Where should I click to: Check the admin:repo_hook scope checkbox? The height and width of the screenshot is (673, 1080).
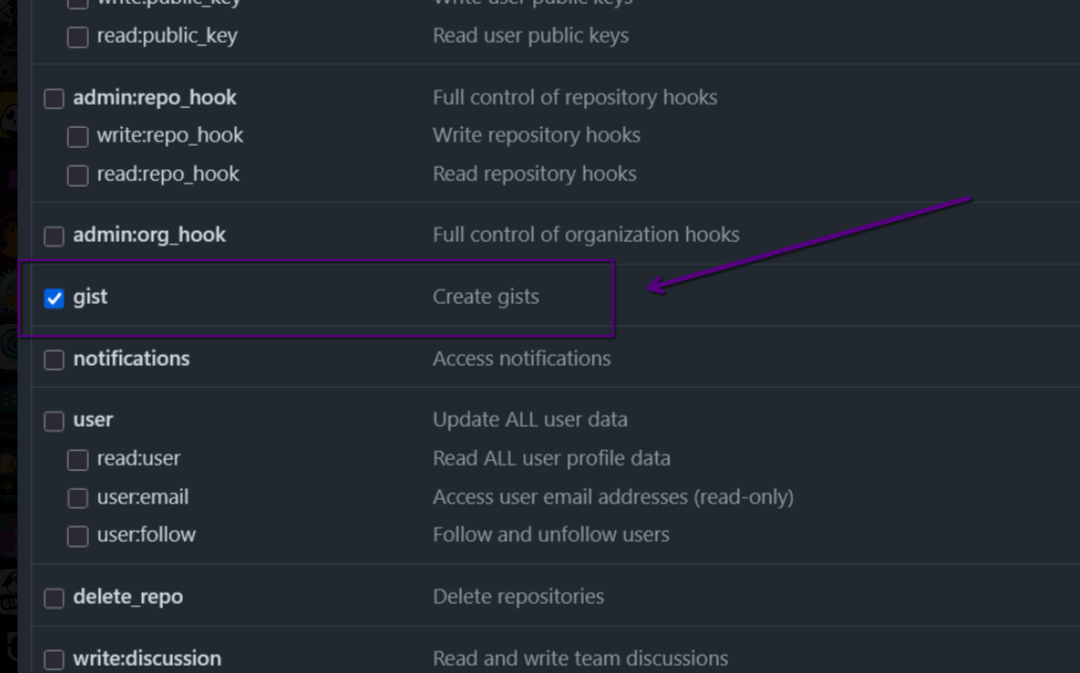pos(54,98)
